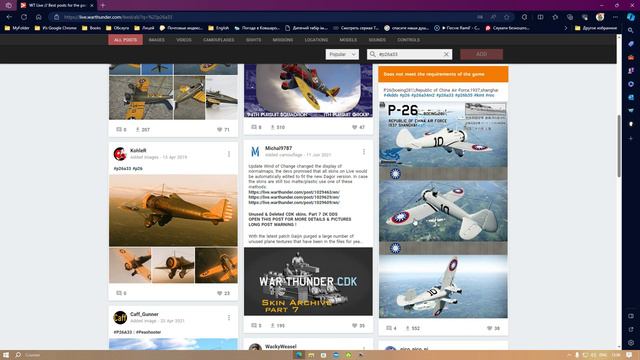Image resolution: width=640 pixels, height=360 pixels.
Task: Click the page vertical scrollbar thumb
Action: click(x=619, y=146)
